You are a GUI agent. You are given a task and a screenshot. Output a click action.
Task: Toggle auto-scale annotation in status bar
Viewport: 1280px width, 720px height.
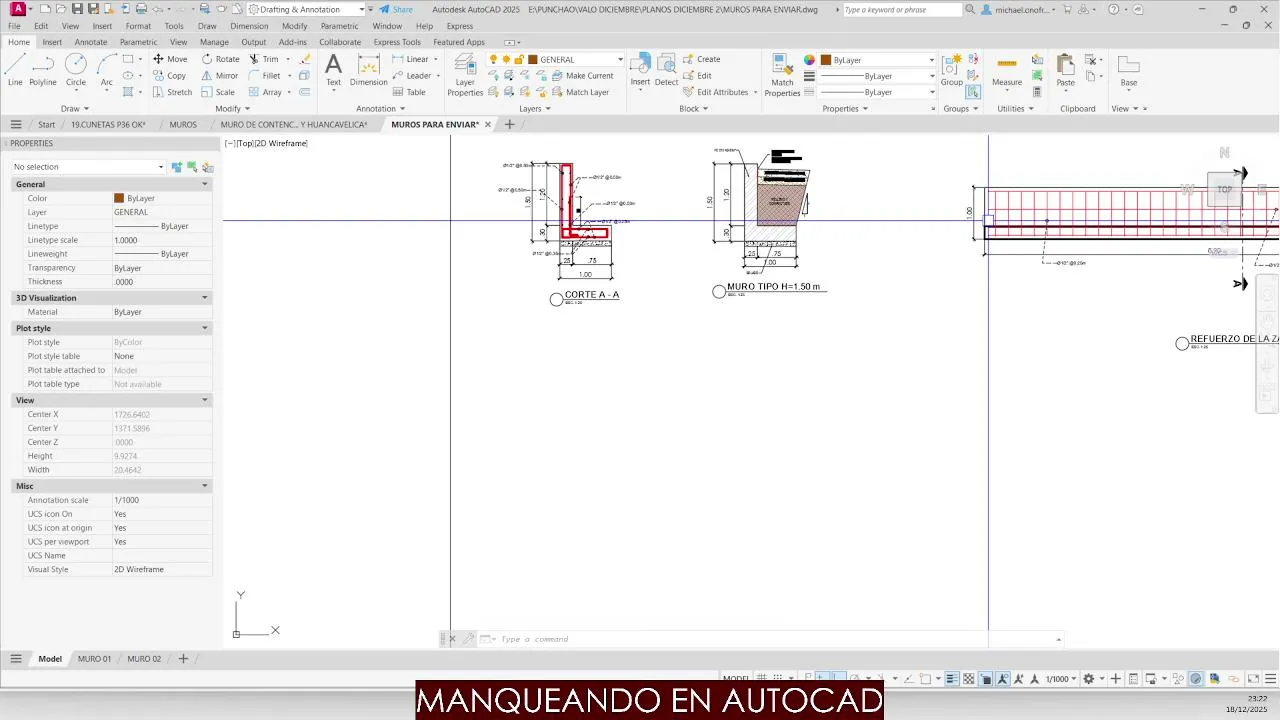click(x=1018, y=678)
